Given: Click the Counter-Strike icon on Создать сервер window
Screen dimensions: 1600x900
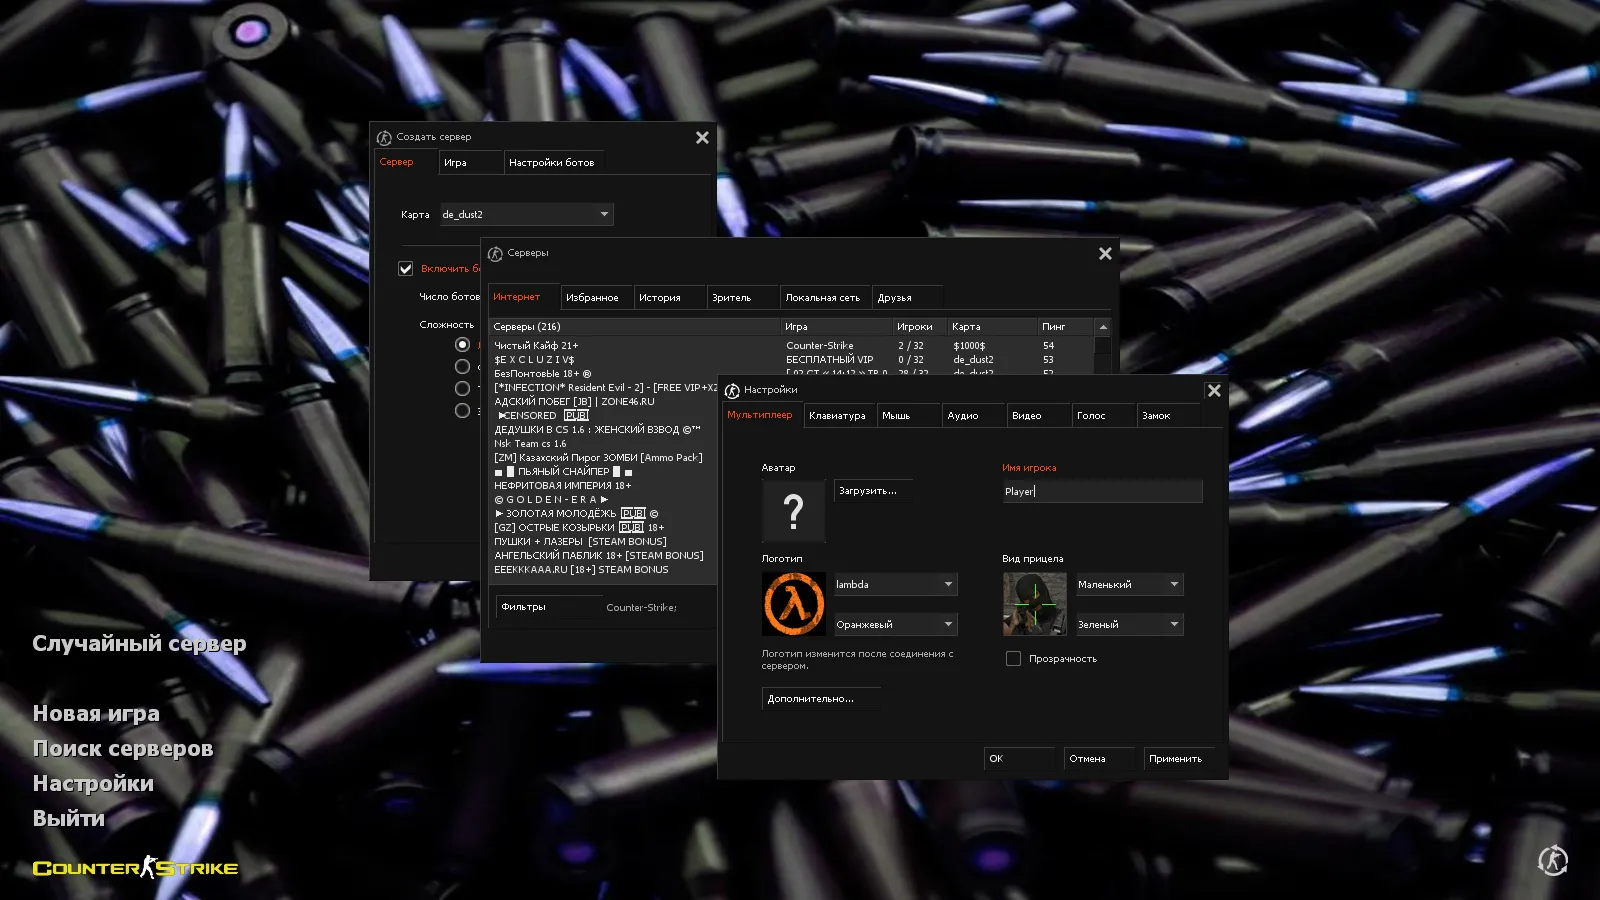Looking at the screenshot, I should pos(382,137).
